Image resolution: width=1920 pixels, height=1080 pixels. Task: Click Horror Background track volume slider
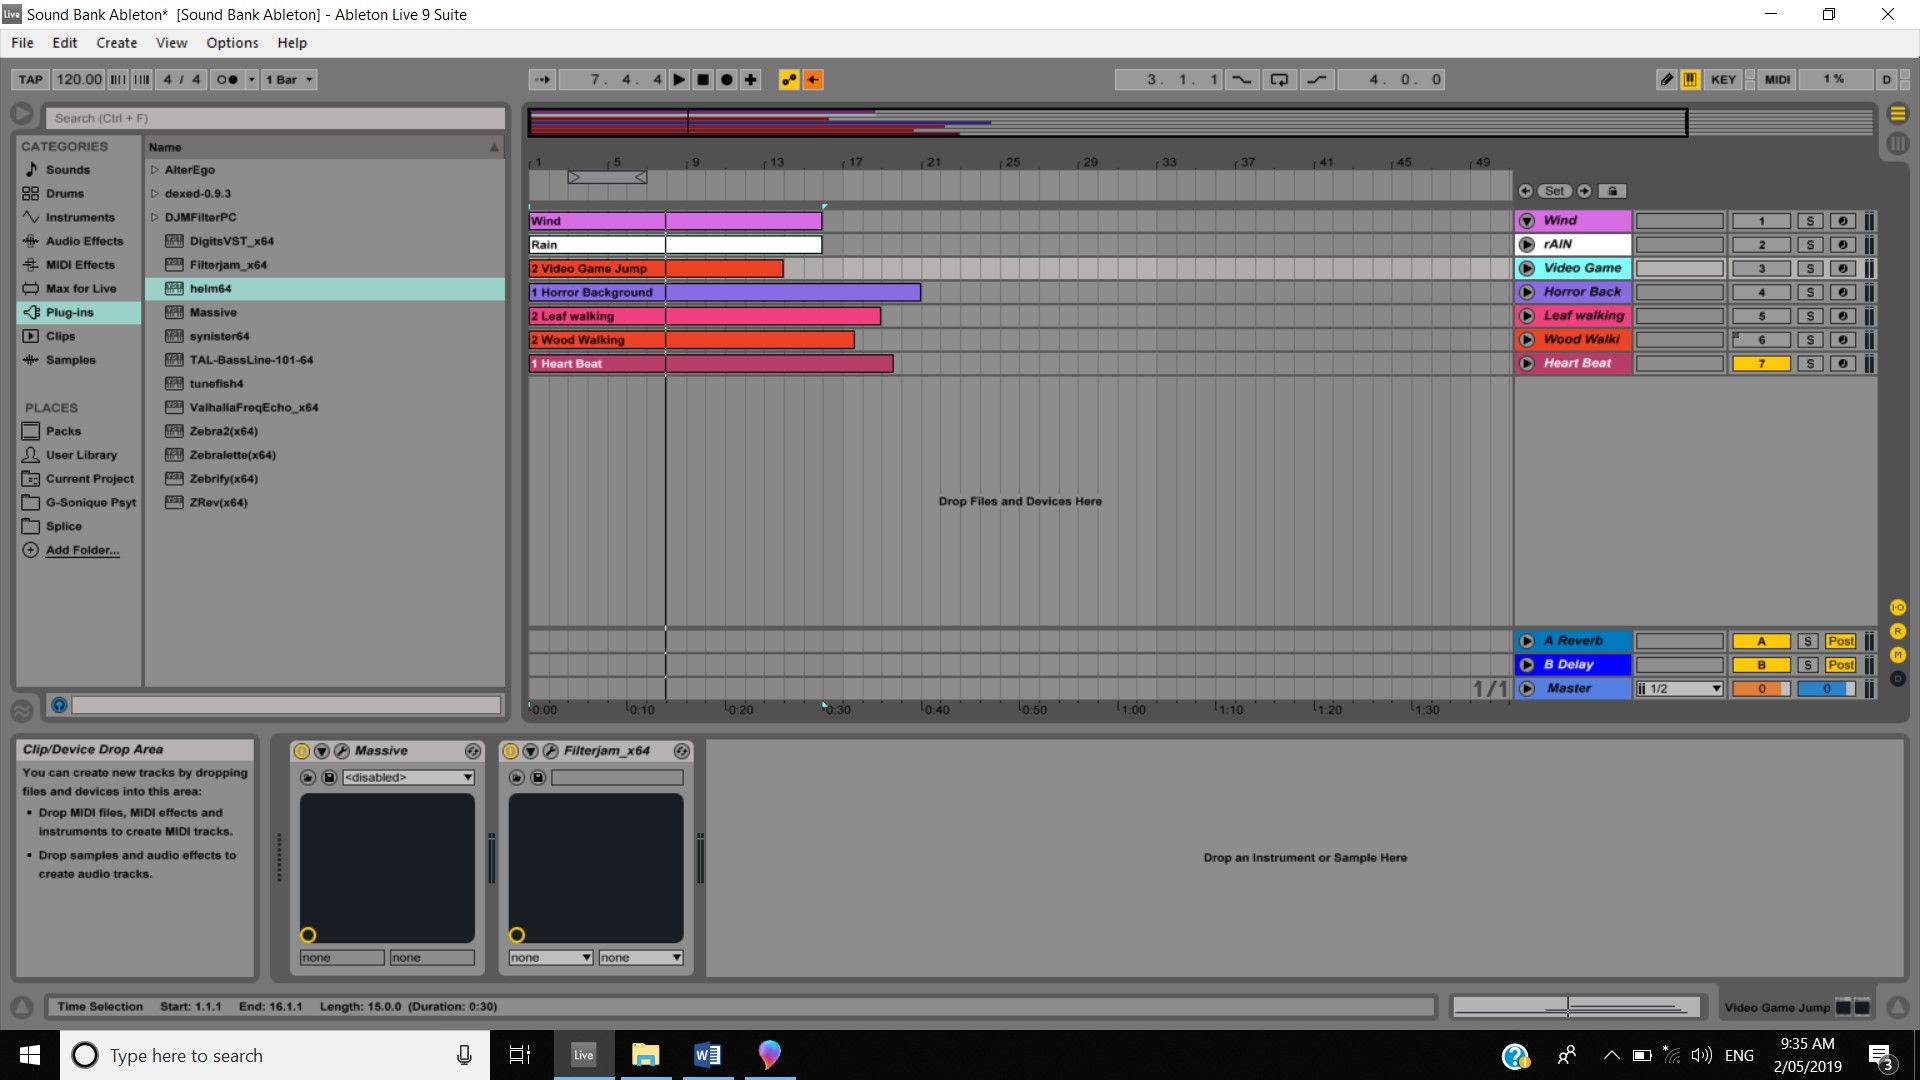pyautogui.click(x=1679, y=293)
